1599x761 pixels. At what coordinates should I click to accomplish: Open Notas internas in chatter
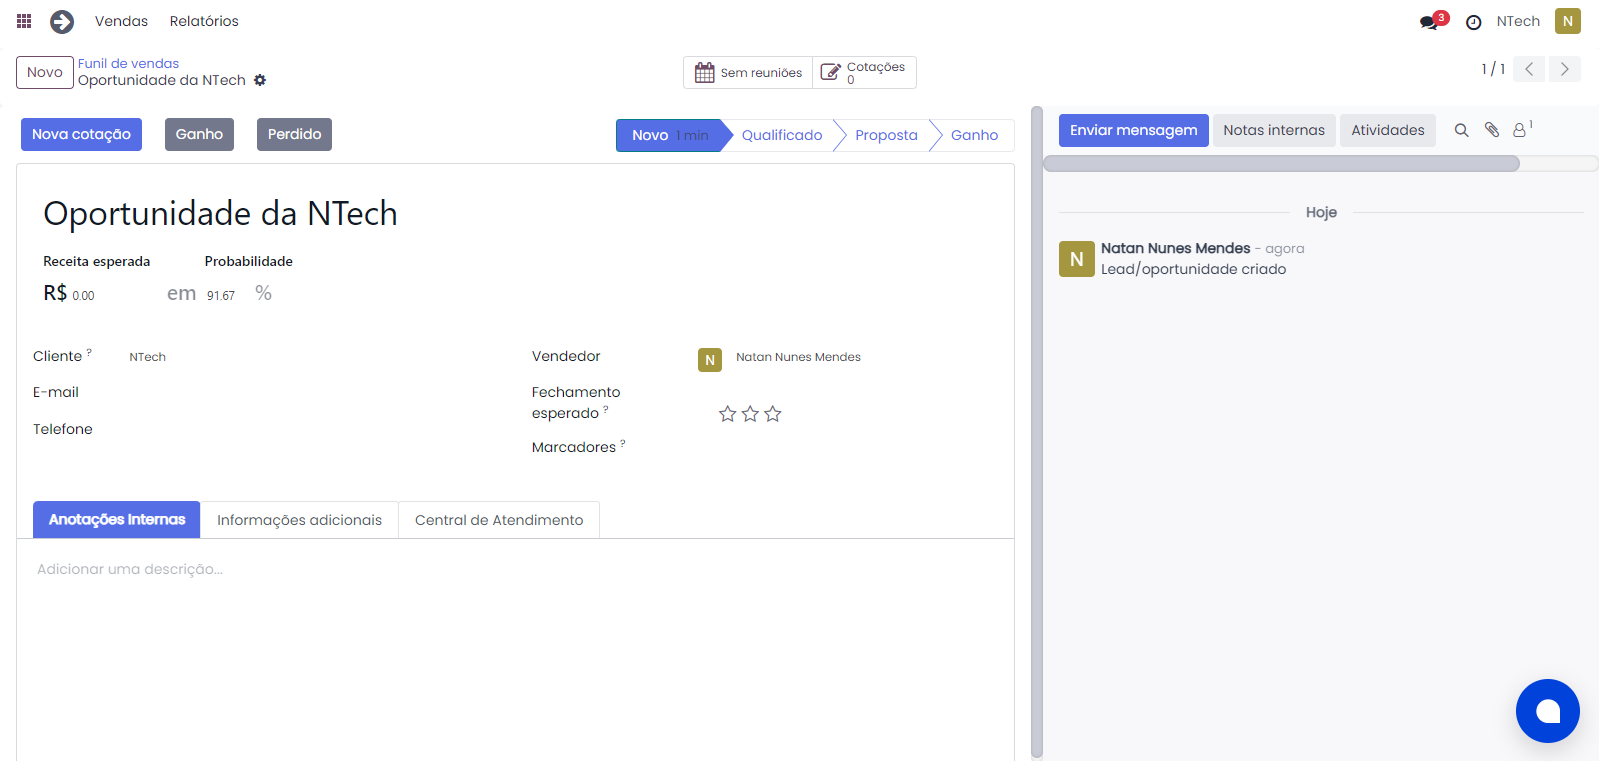pos(1273,130)
